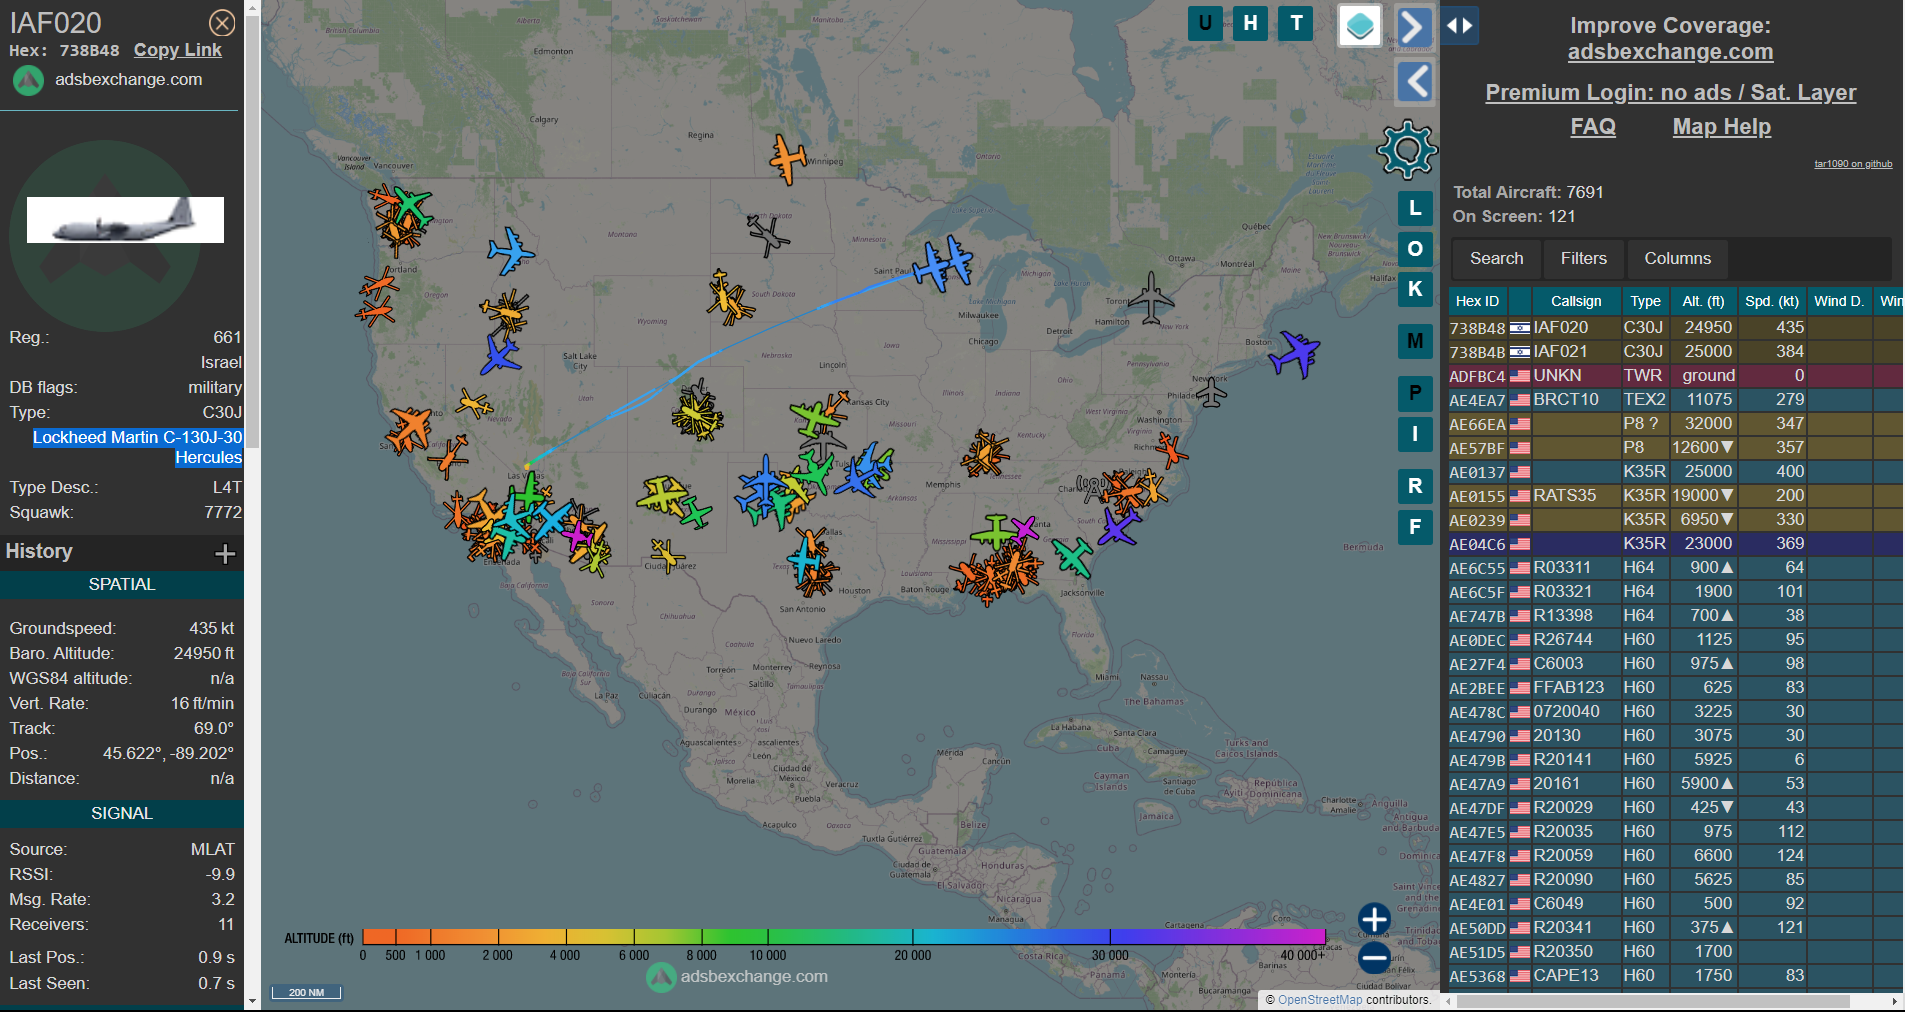Screen dimensions: 1905x1012
Task: Expand the History section plus icon
Action: tap(225, 553)
